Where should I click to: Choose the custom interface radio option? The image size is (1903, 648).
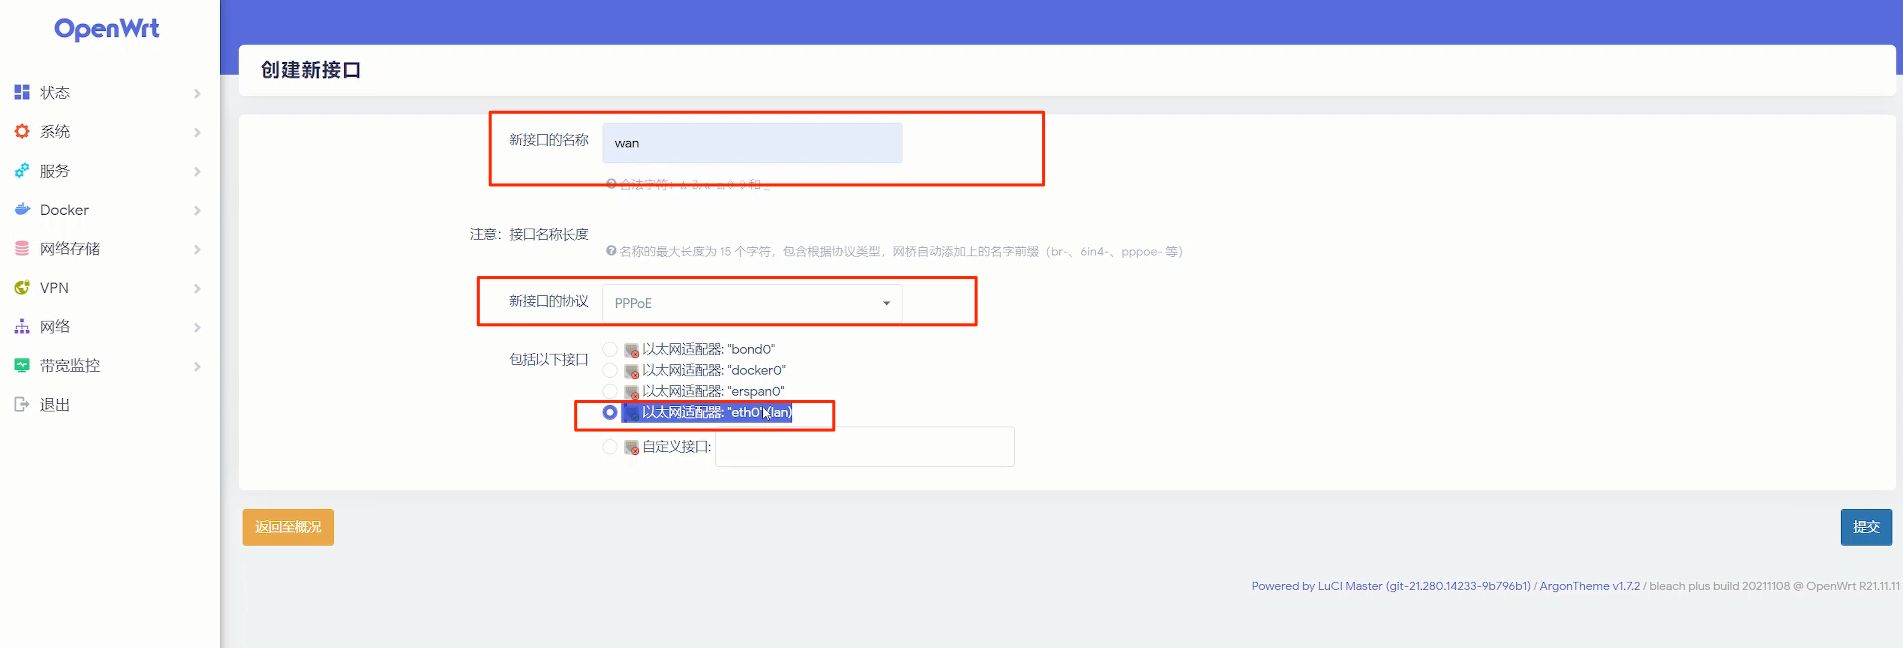pyautogui.click(x=610, y=447)
